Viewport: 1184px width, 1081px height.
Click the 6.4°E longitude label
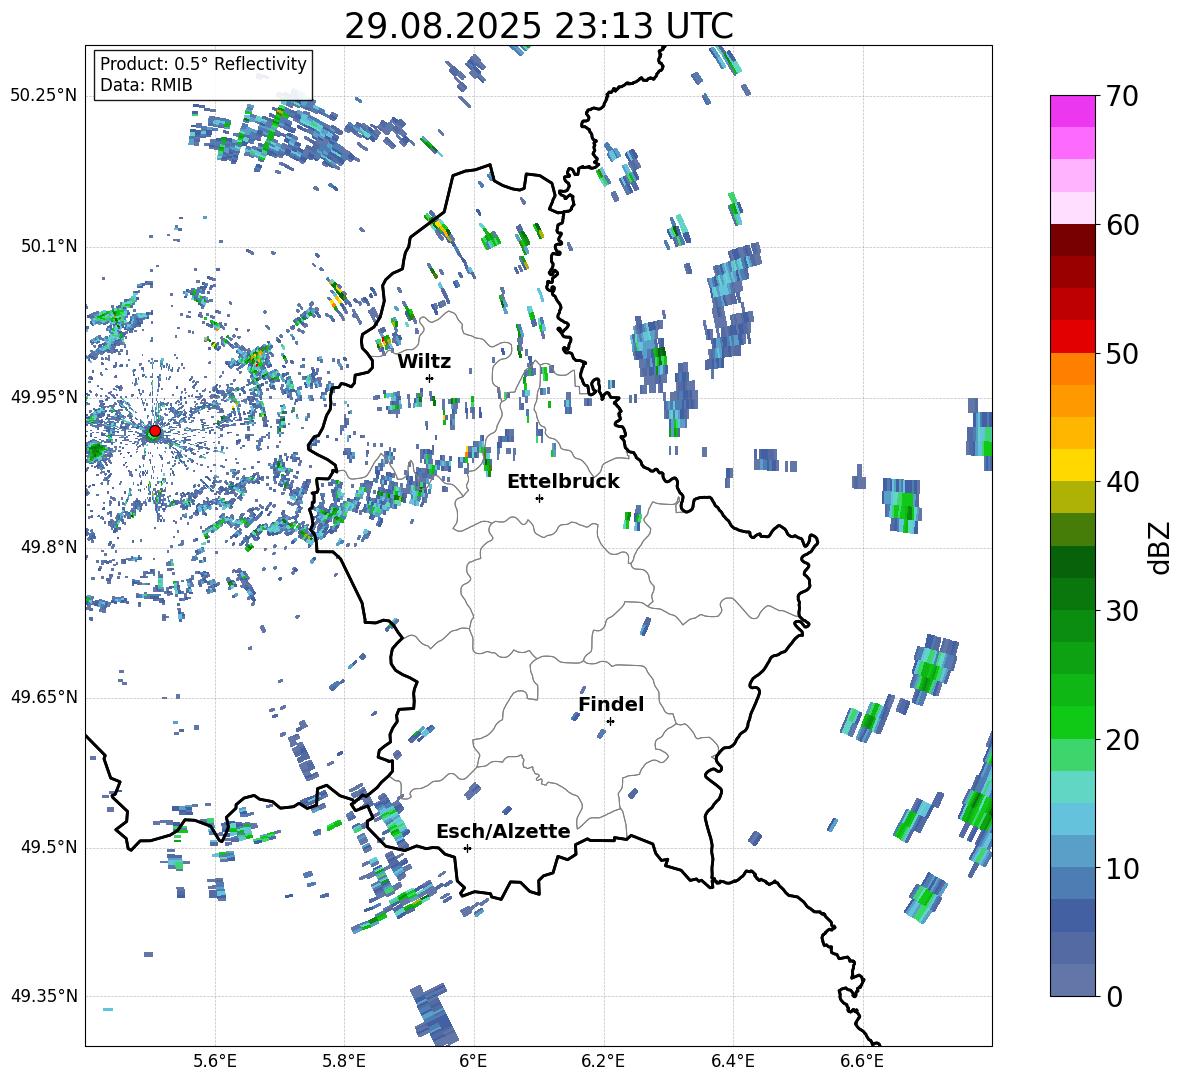click(x=732, y=1061)
